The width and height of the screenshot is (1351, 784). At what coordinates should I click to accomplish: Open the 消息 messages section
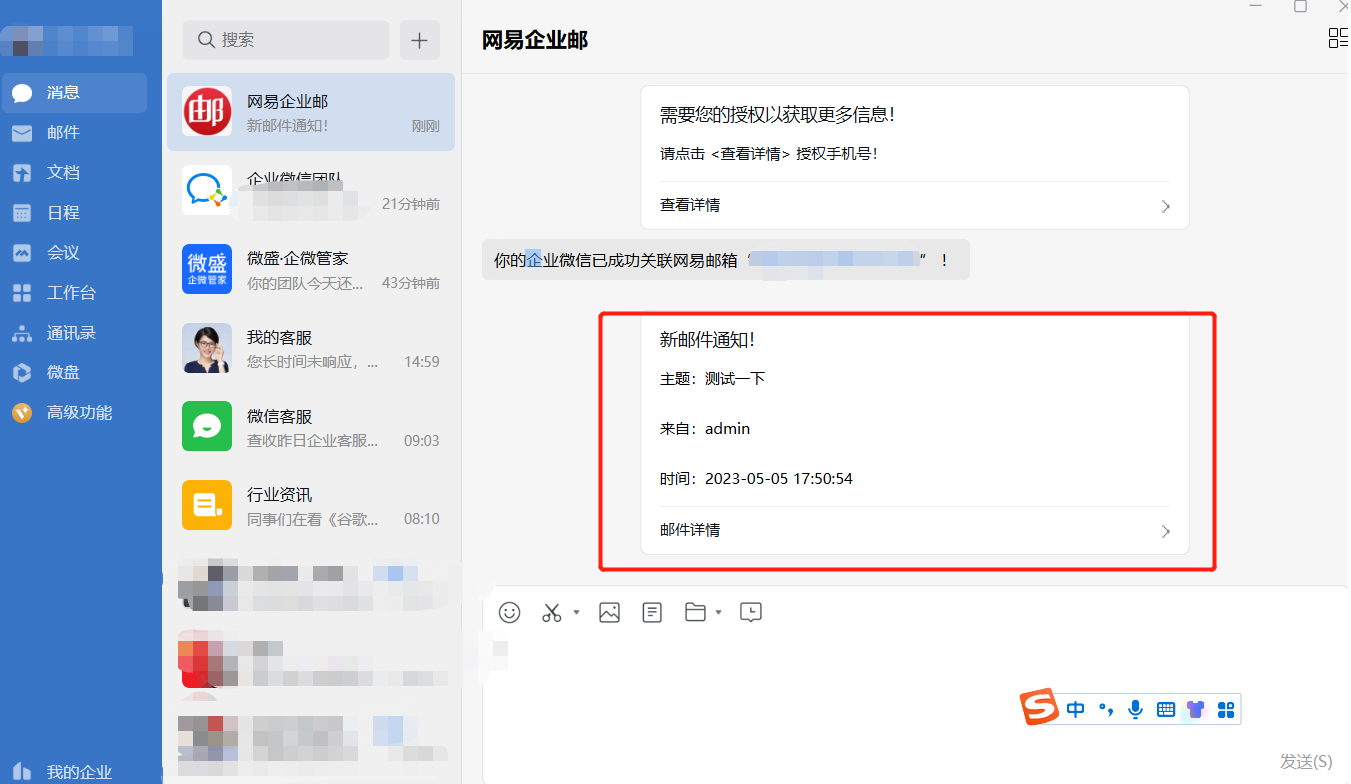(74, 93)
